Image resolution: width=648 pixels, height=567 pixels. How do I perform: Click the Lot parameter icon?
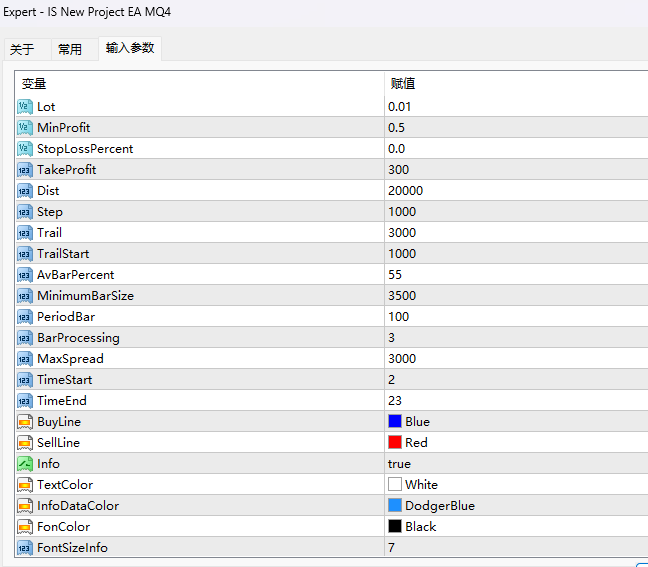pos(25,107)
